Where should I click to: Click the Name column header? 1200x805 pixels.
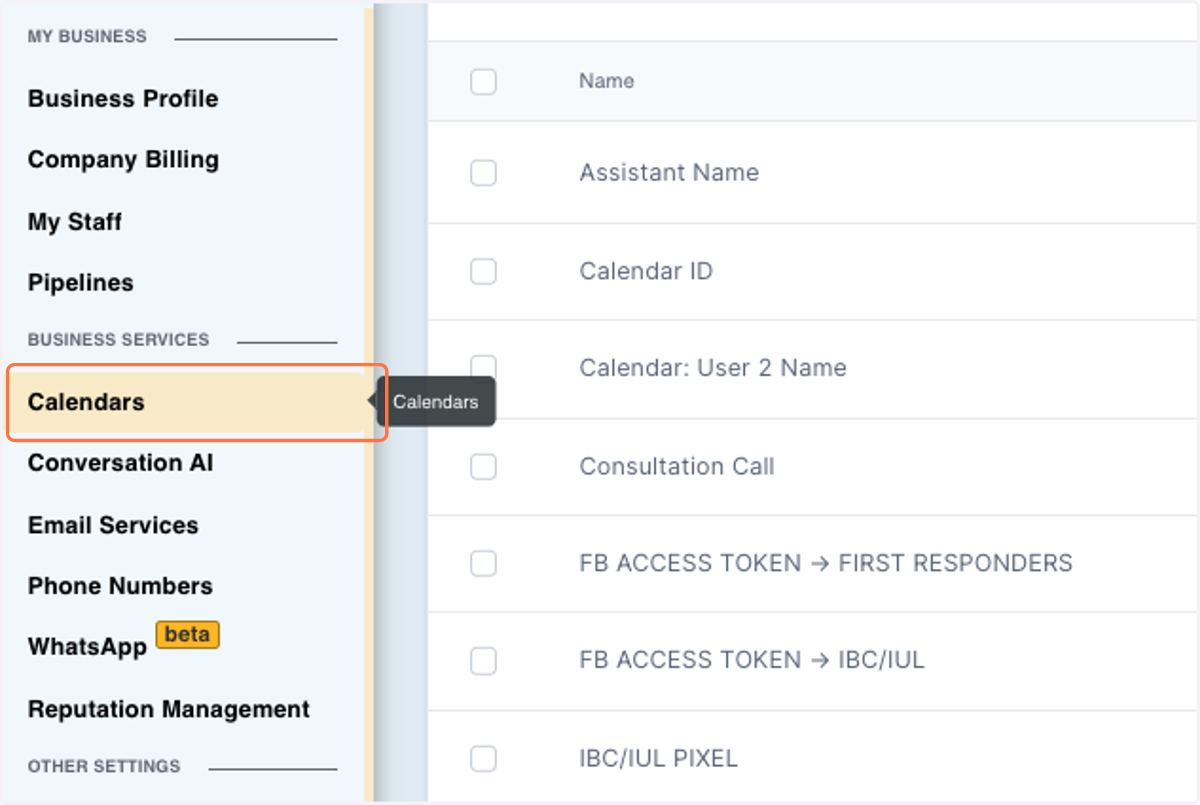(x=606, y=81)
